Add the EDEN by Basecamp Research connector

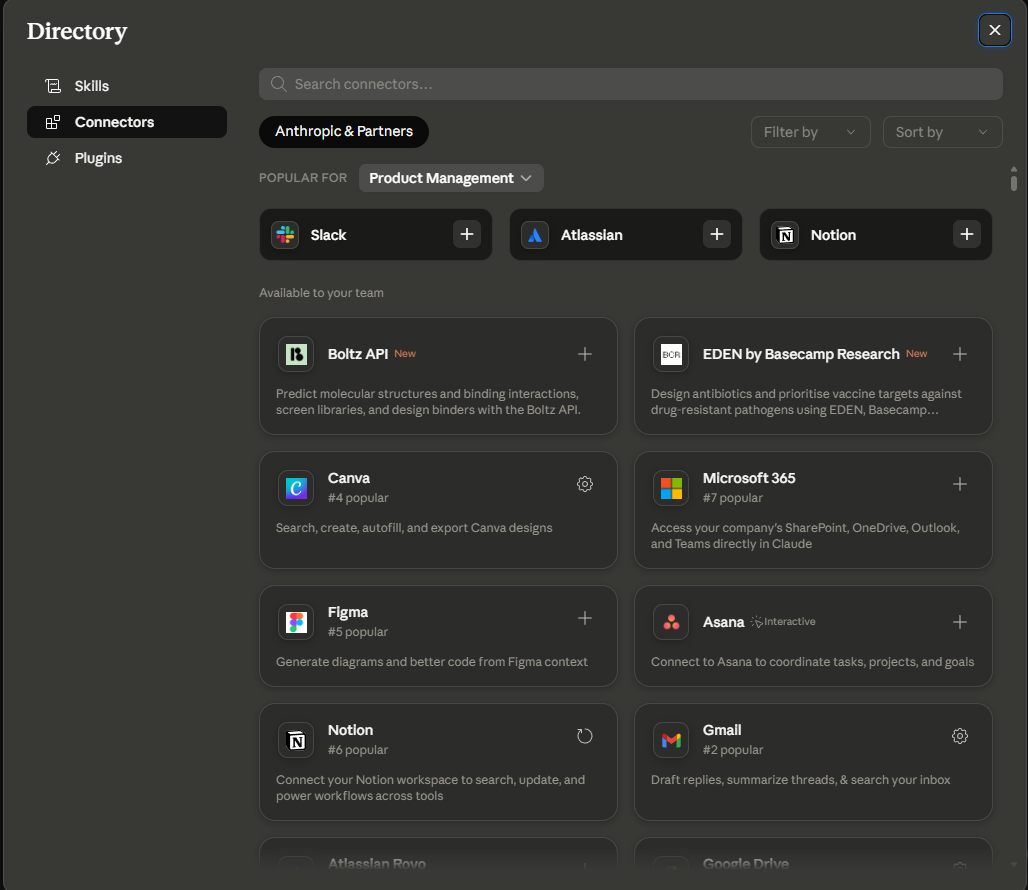[960, 354]
